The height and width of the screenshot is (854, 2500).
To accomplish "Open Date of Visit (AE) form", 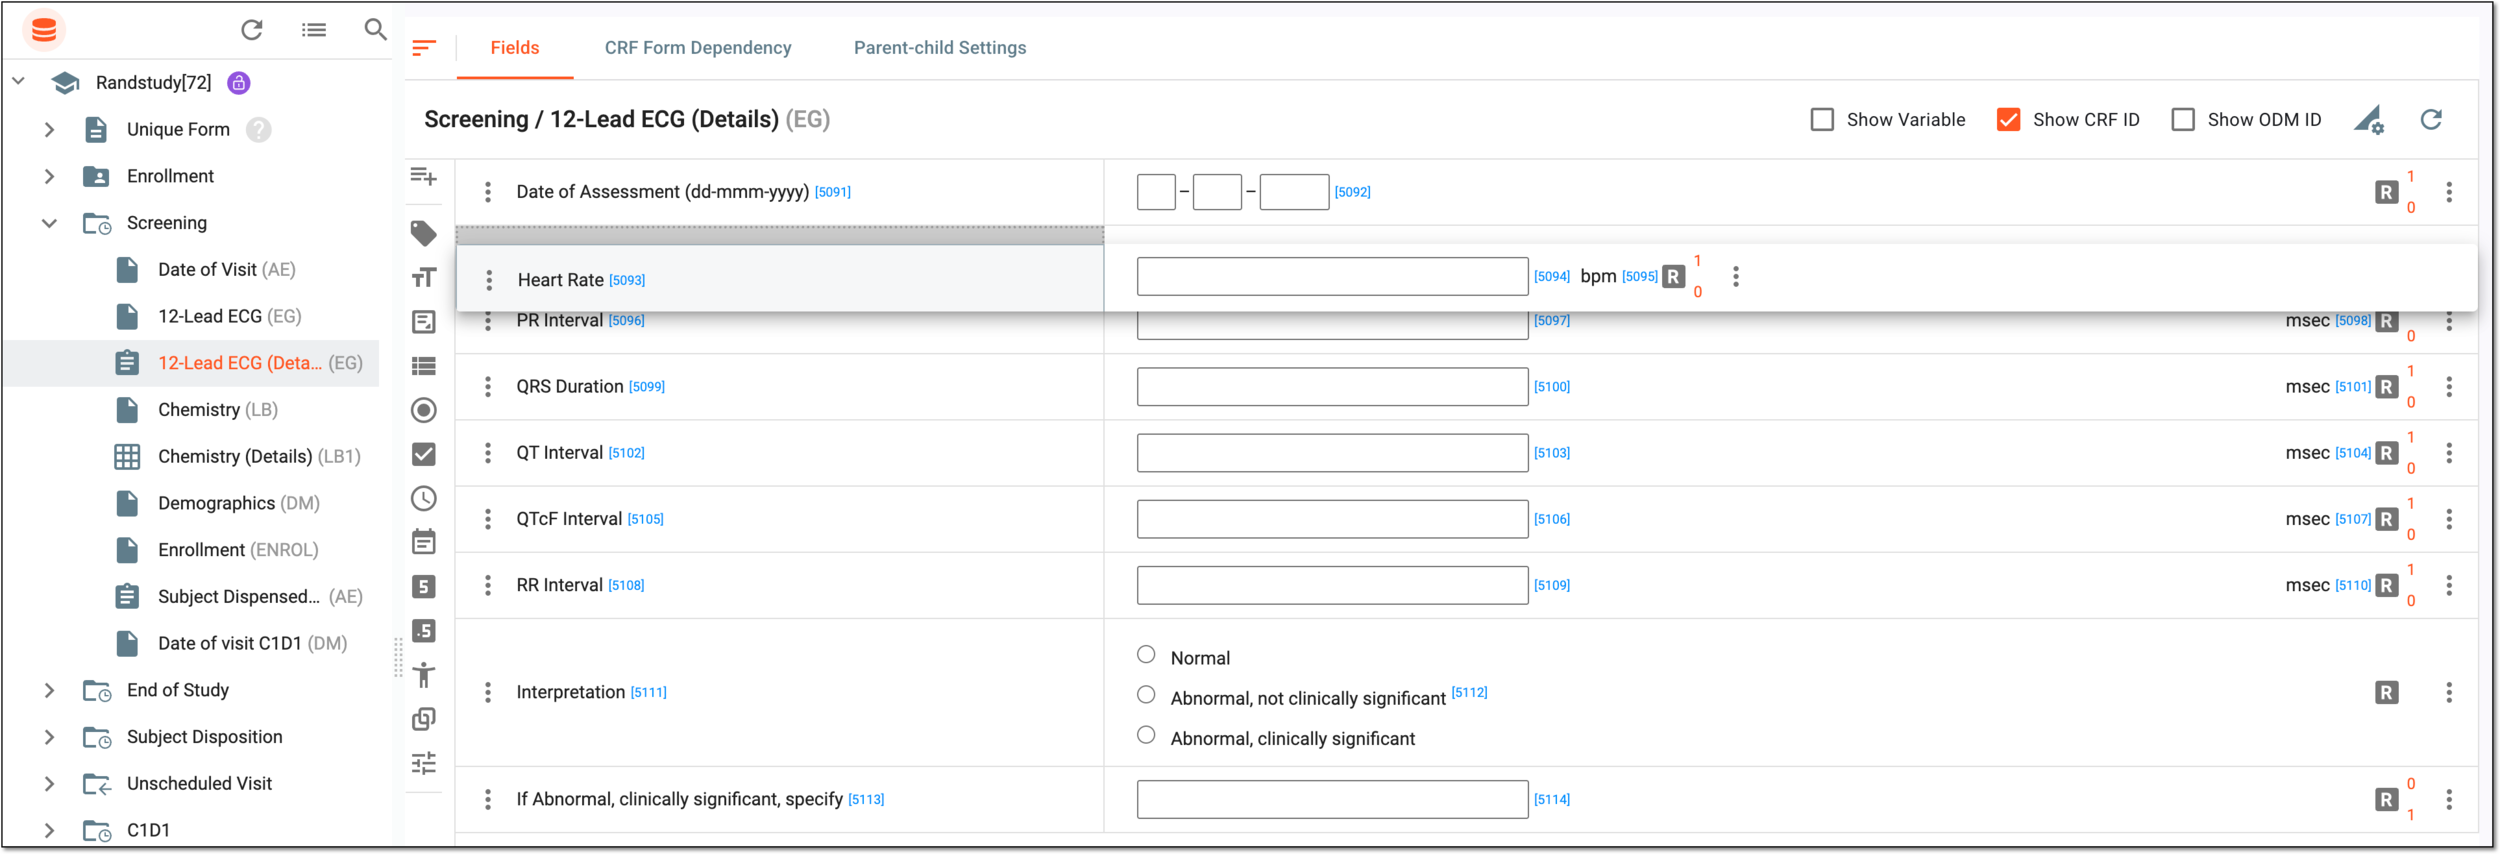I will pos(227,270).
